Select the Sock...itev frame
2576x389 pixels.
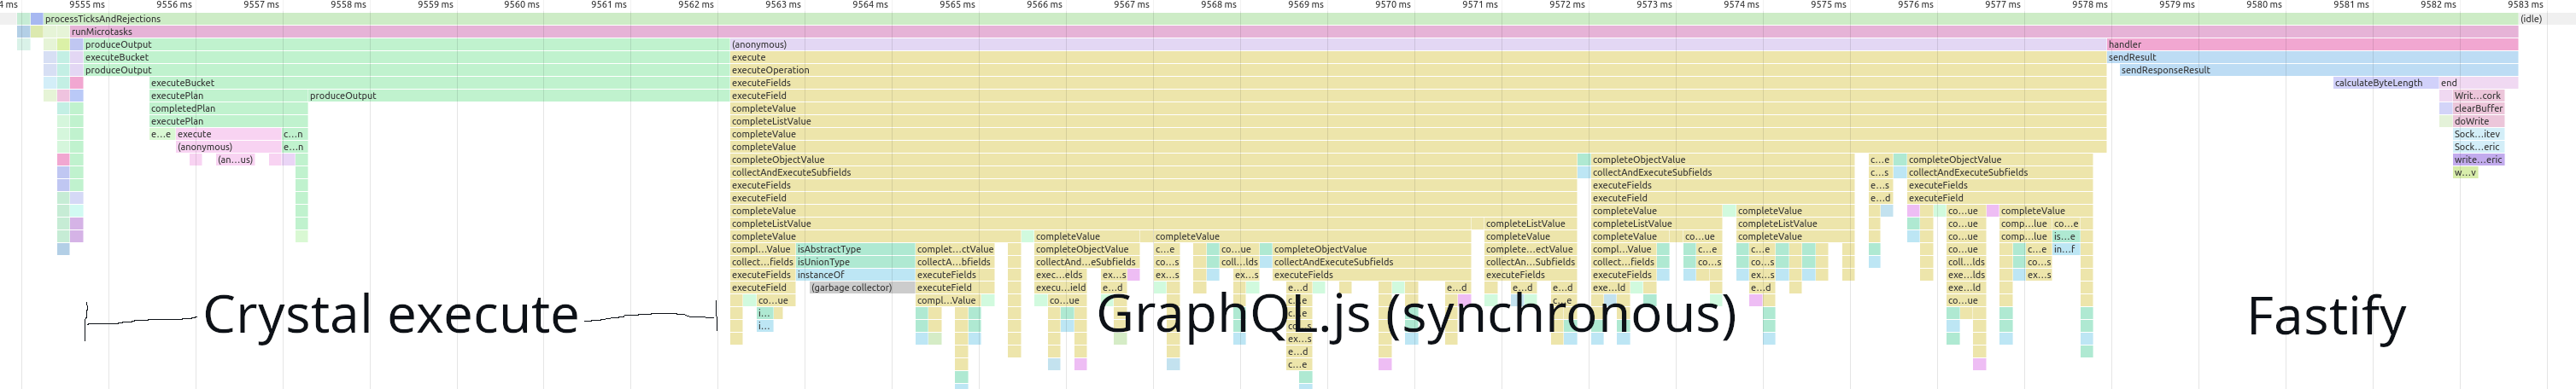coord(2478,134)
